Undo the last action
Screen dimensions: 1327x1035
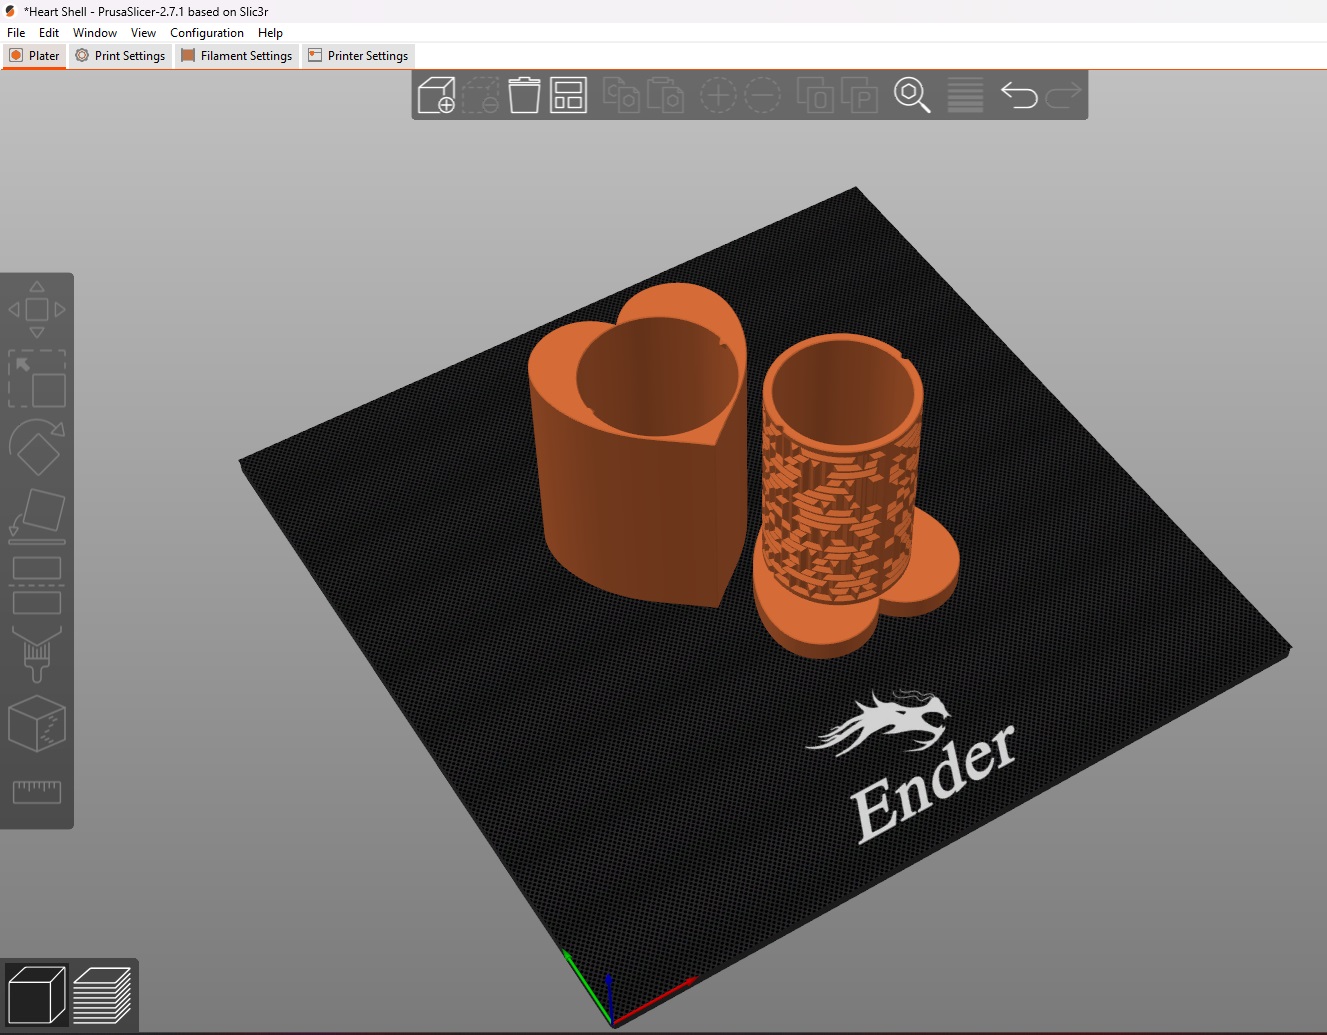click(x=1018, y=96)
